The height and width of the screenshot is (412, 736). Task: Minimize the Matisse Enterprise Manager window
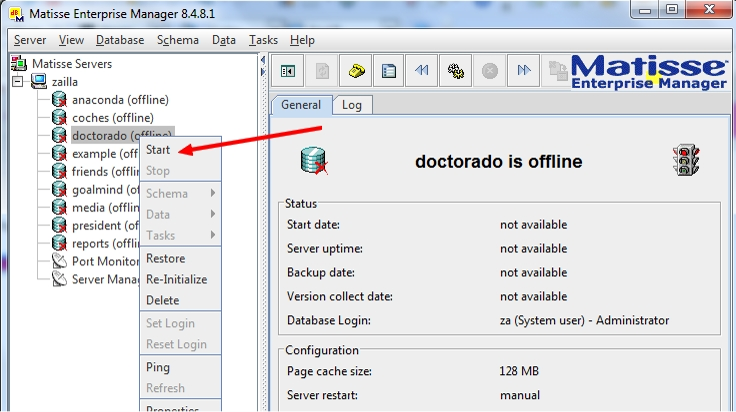[645, 9]
